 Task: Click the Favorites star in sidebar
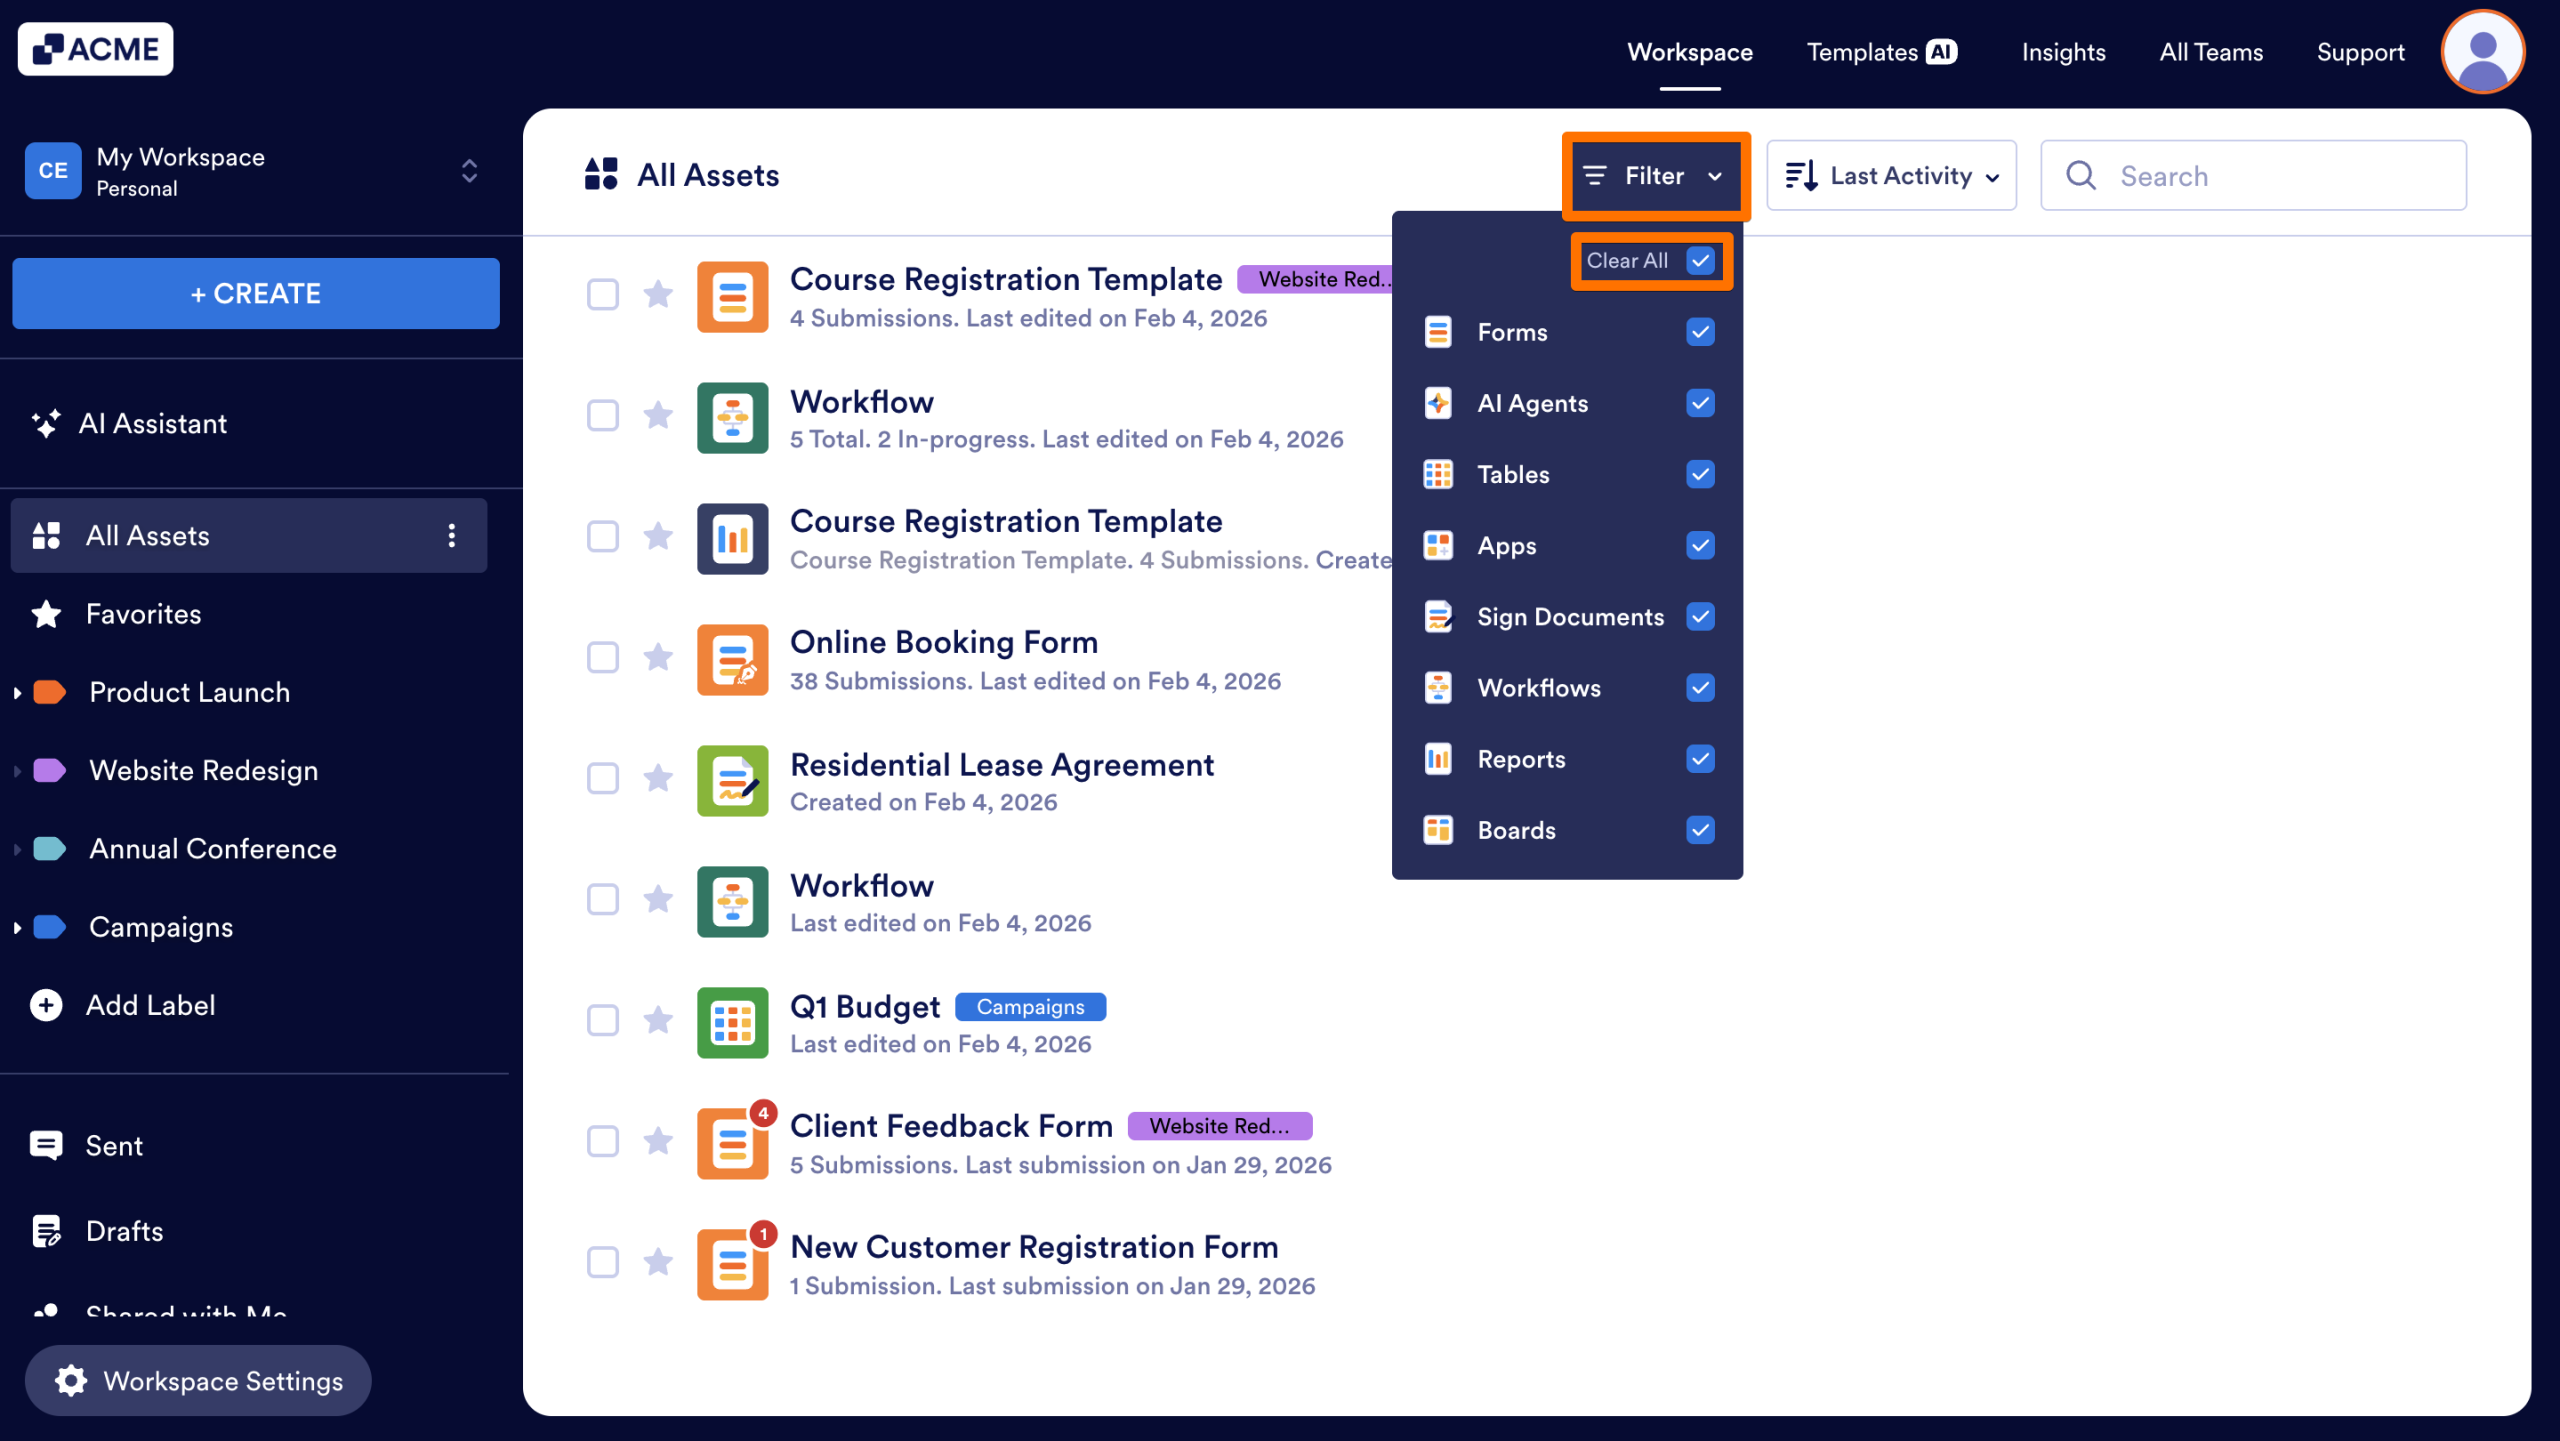pos(45,613)
